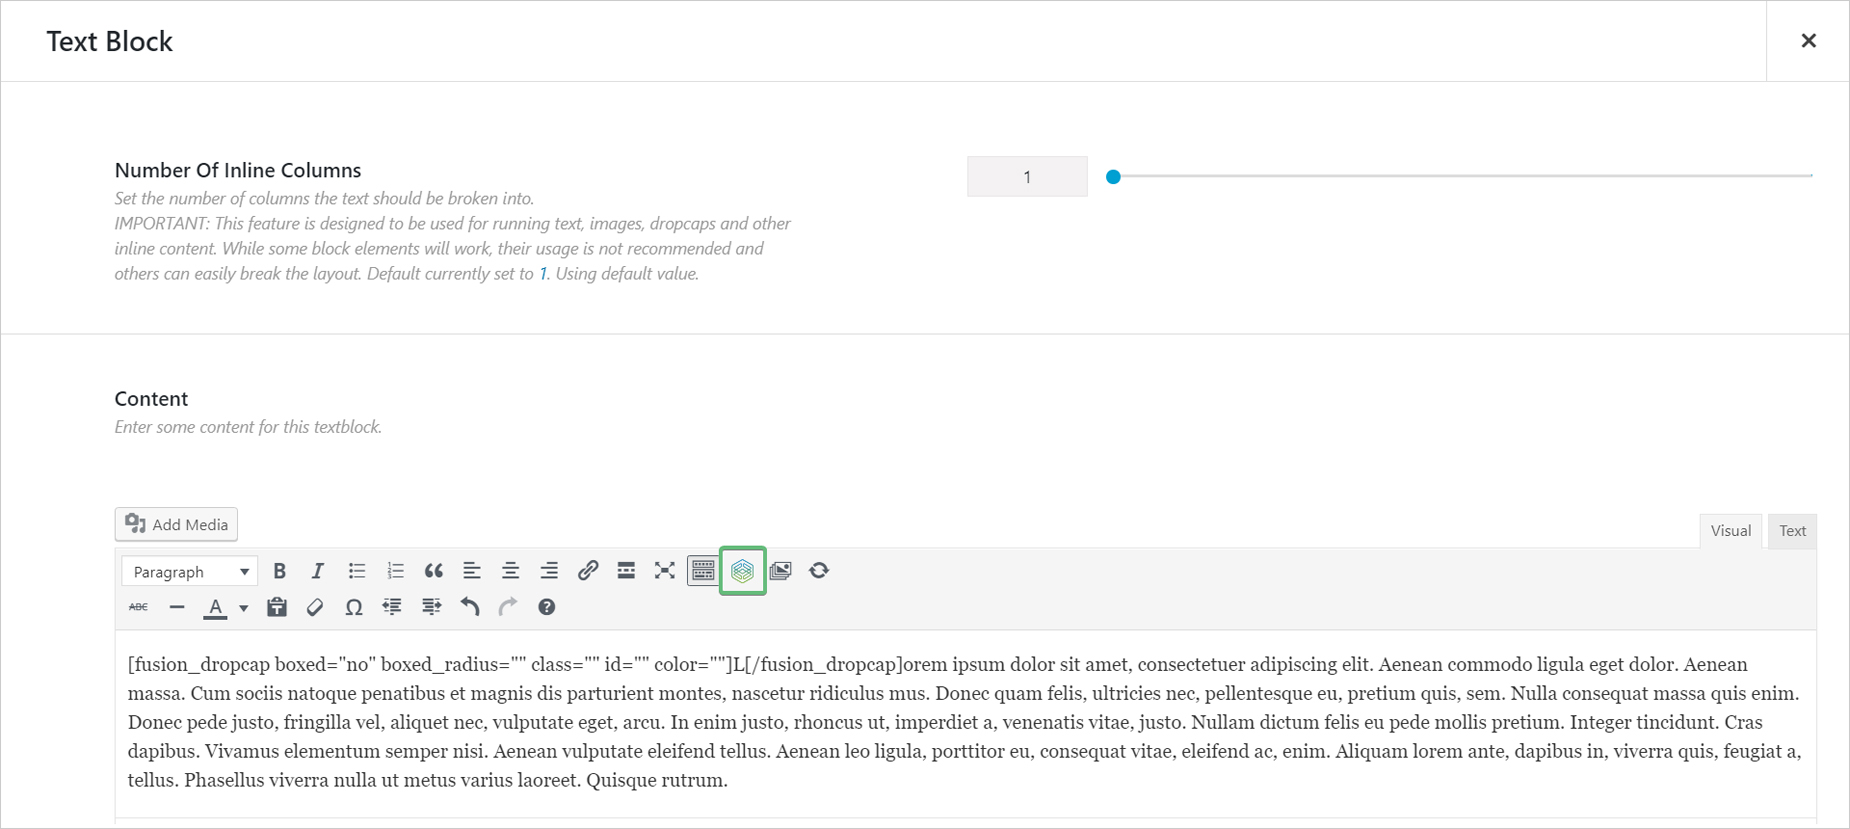Click into the content editor text area
Viewport: 1850px width, 829px height.
pyautogui.click(x=965, y=722)
